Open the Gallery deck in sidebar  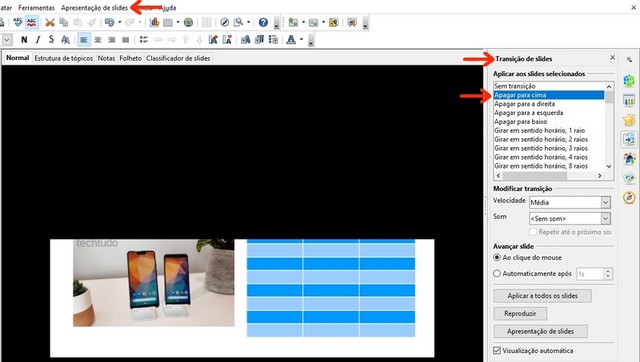629,178
